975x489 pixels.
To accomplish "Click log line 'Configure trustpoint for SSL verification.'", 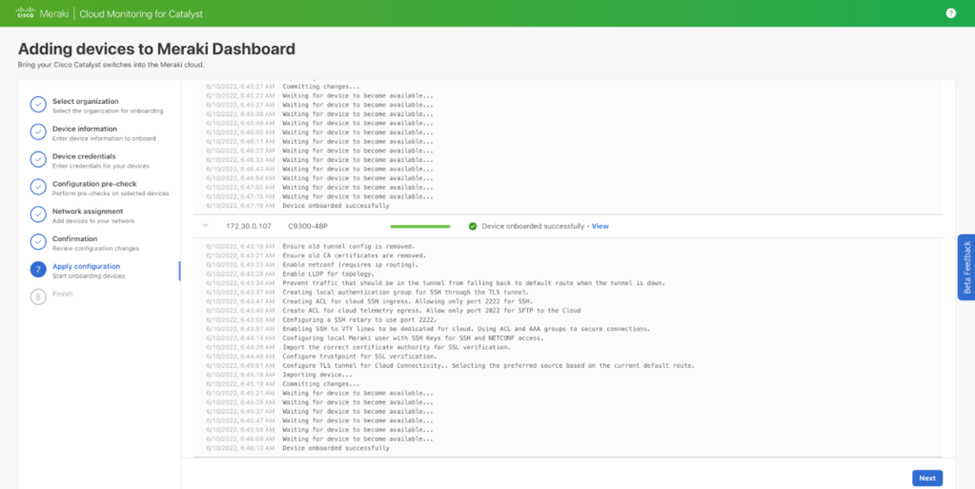I will pos(359,356).
